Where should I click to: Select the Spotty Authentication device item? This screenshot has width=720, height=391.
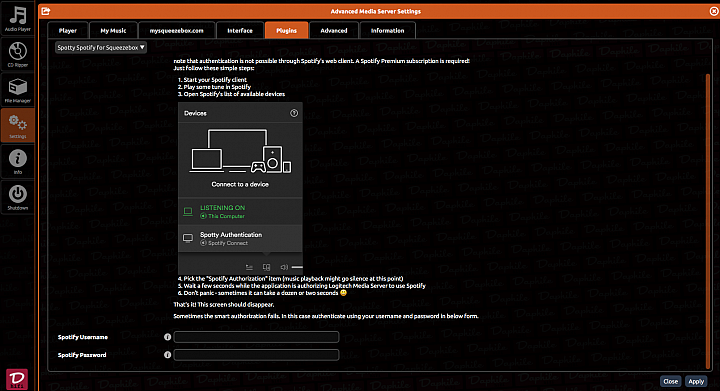240,238
